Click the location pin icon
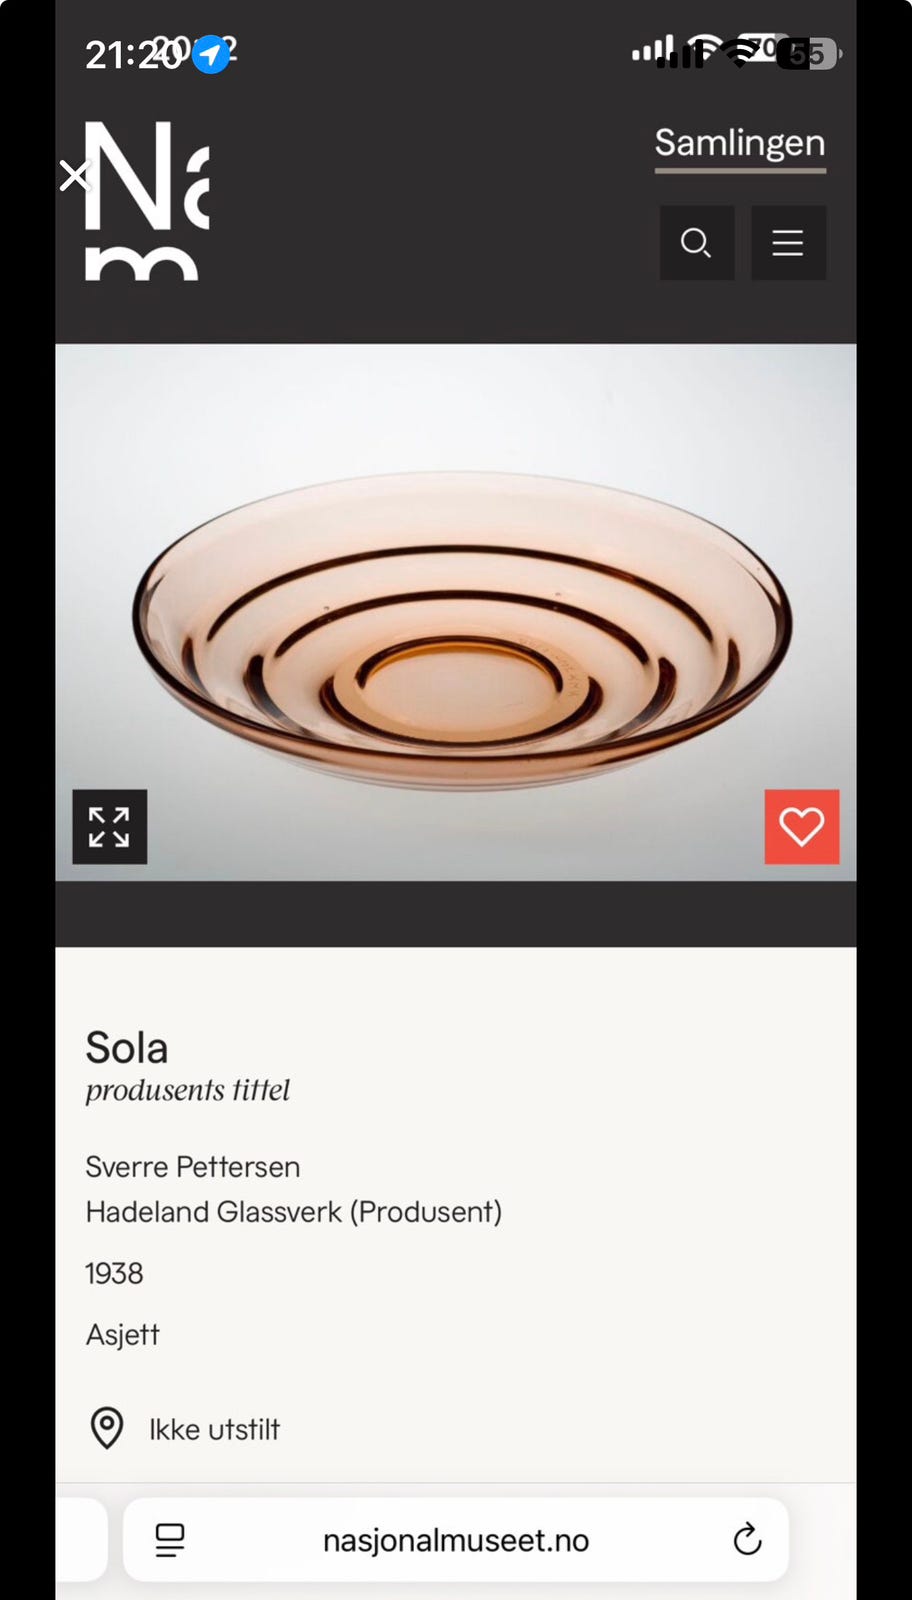 (107, 1429)
